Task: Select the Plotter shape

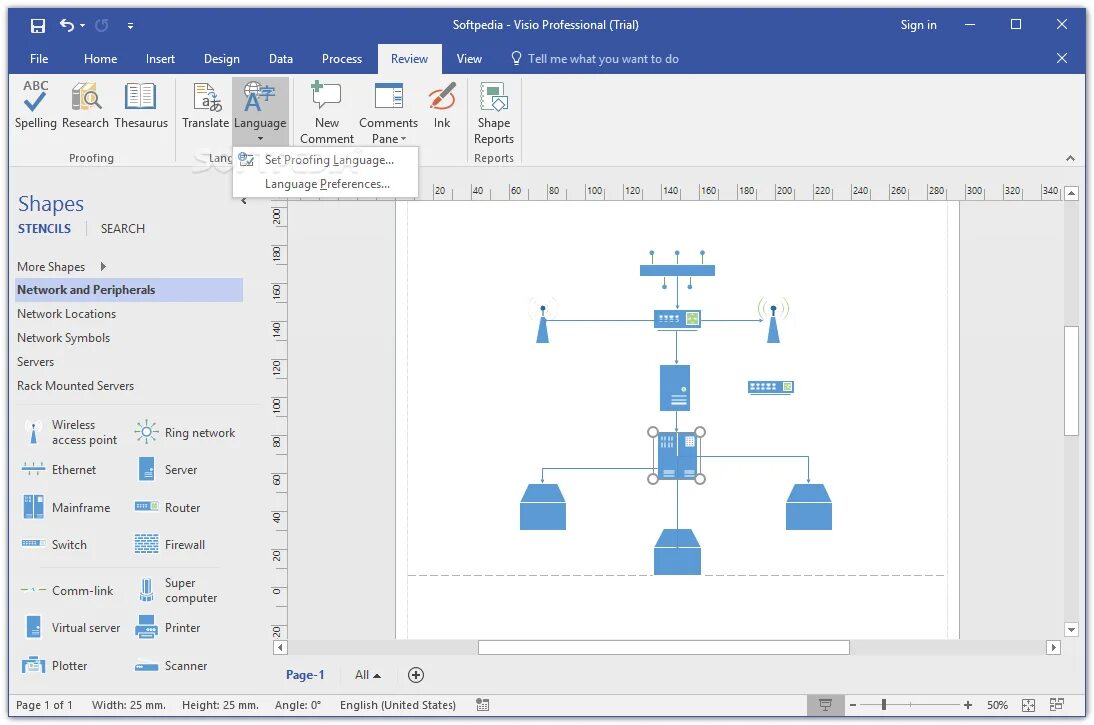Action: point(54,666)
